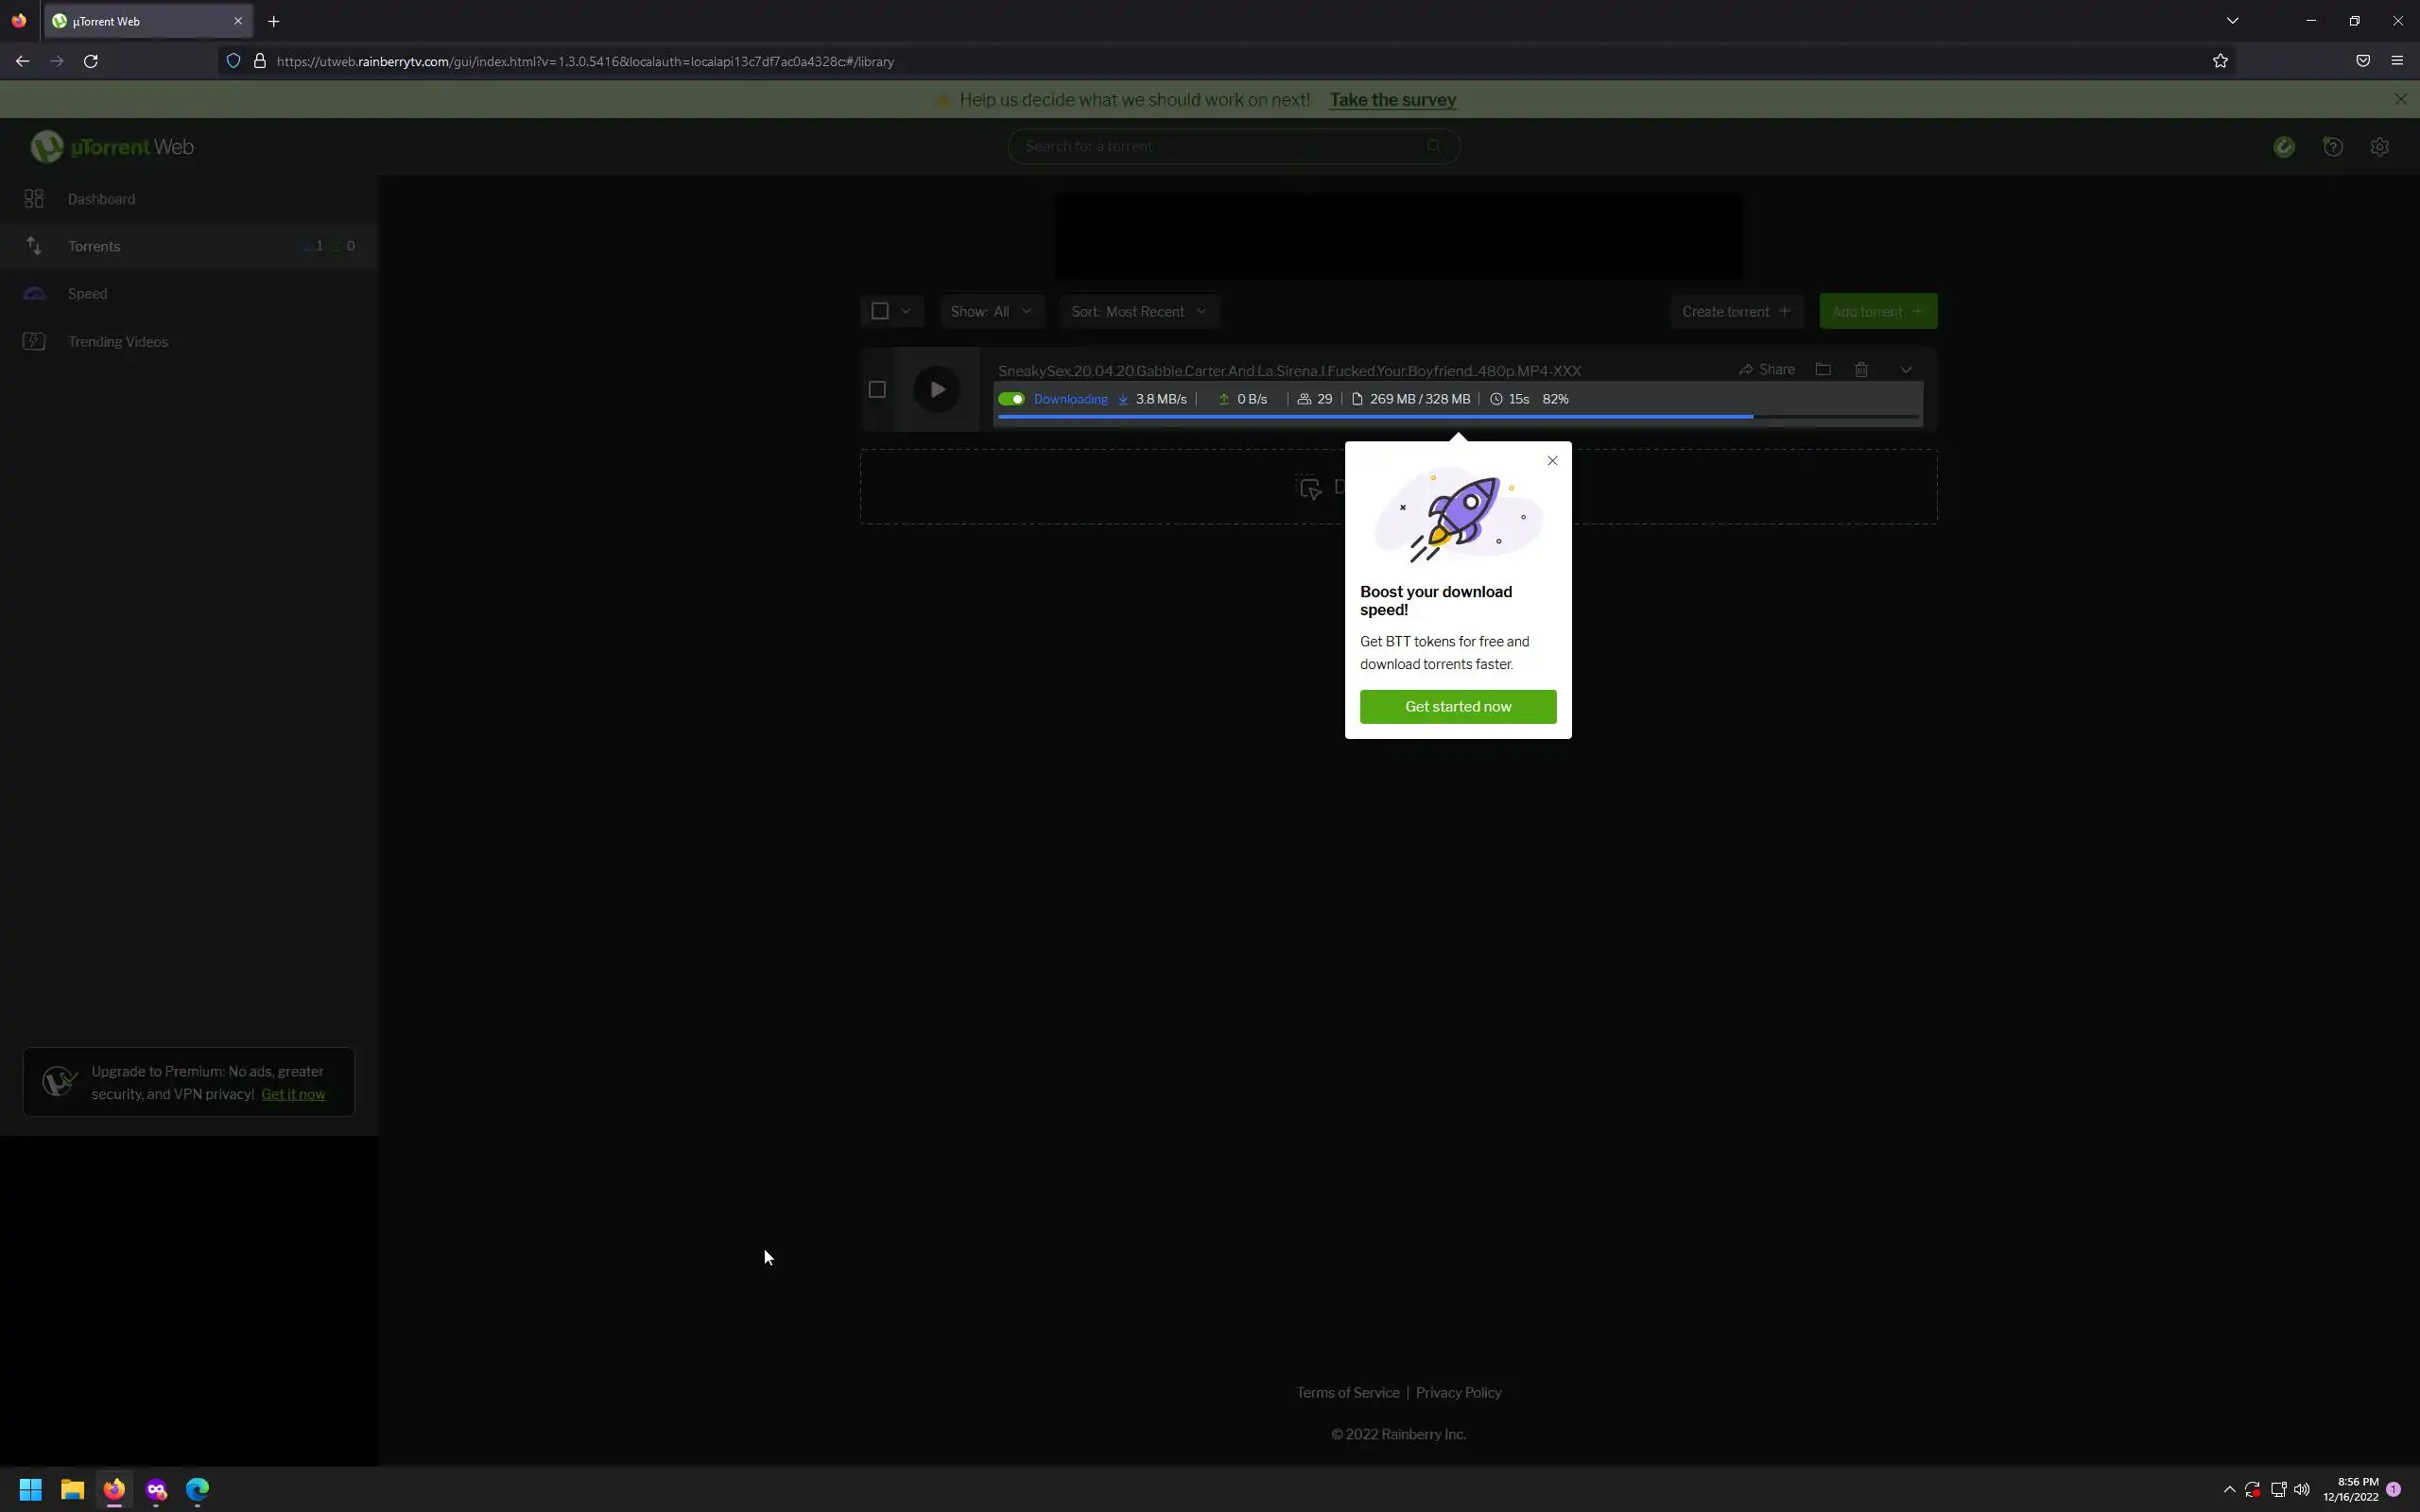Click the green speed status icon in header
The height and width of the screenshot is (1512, 2420).
[x=2284, y=147]
